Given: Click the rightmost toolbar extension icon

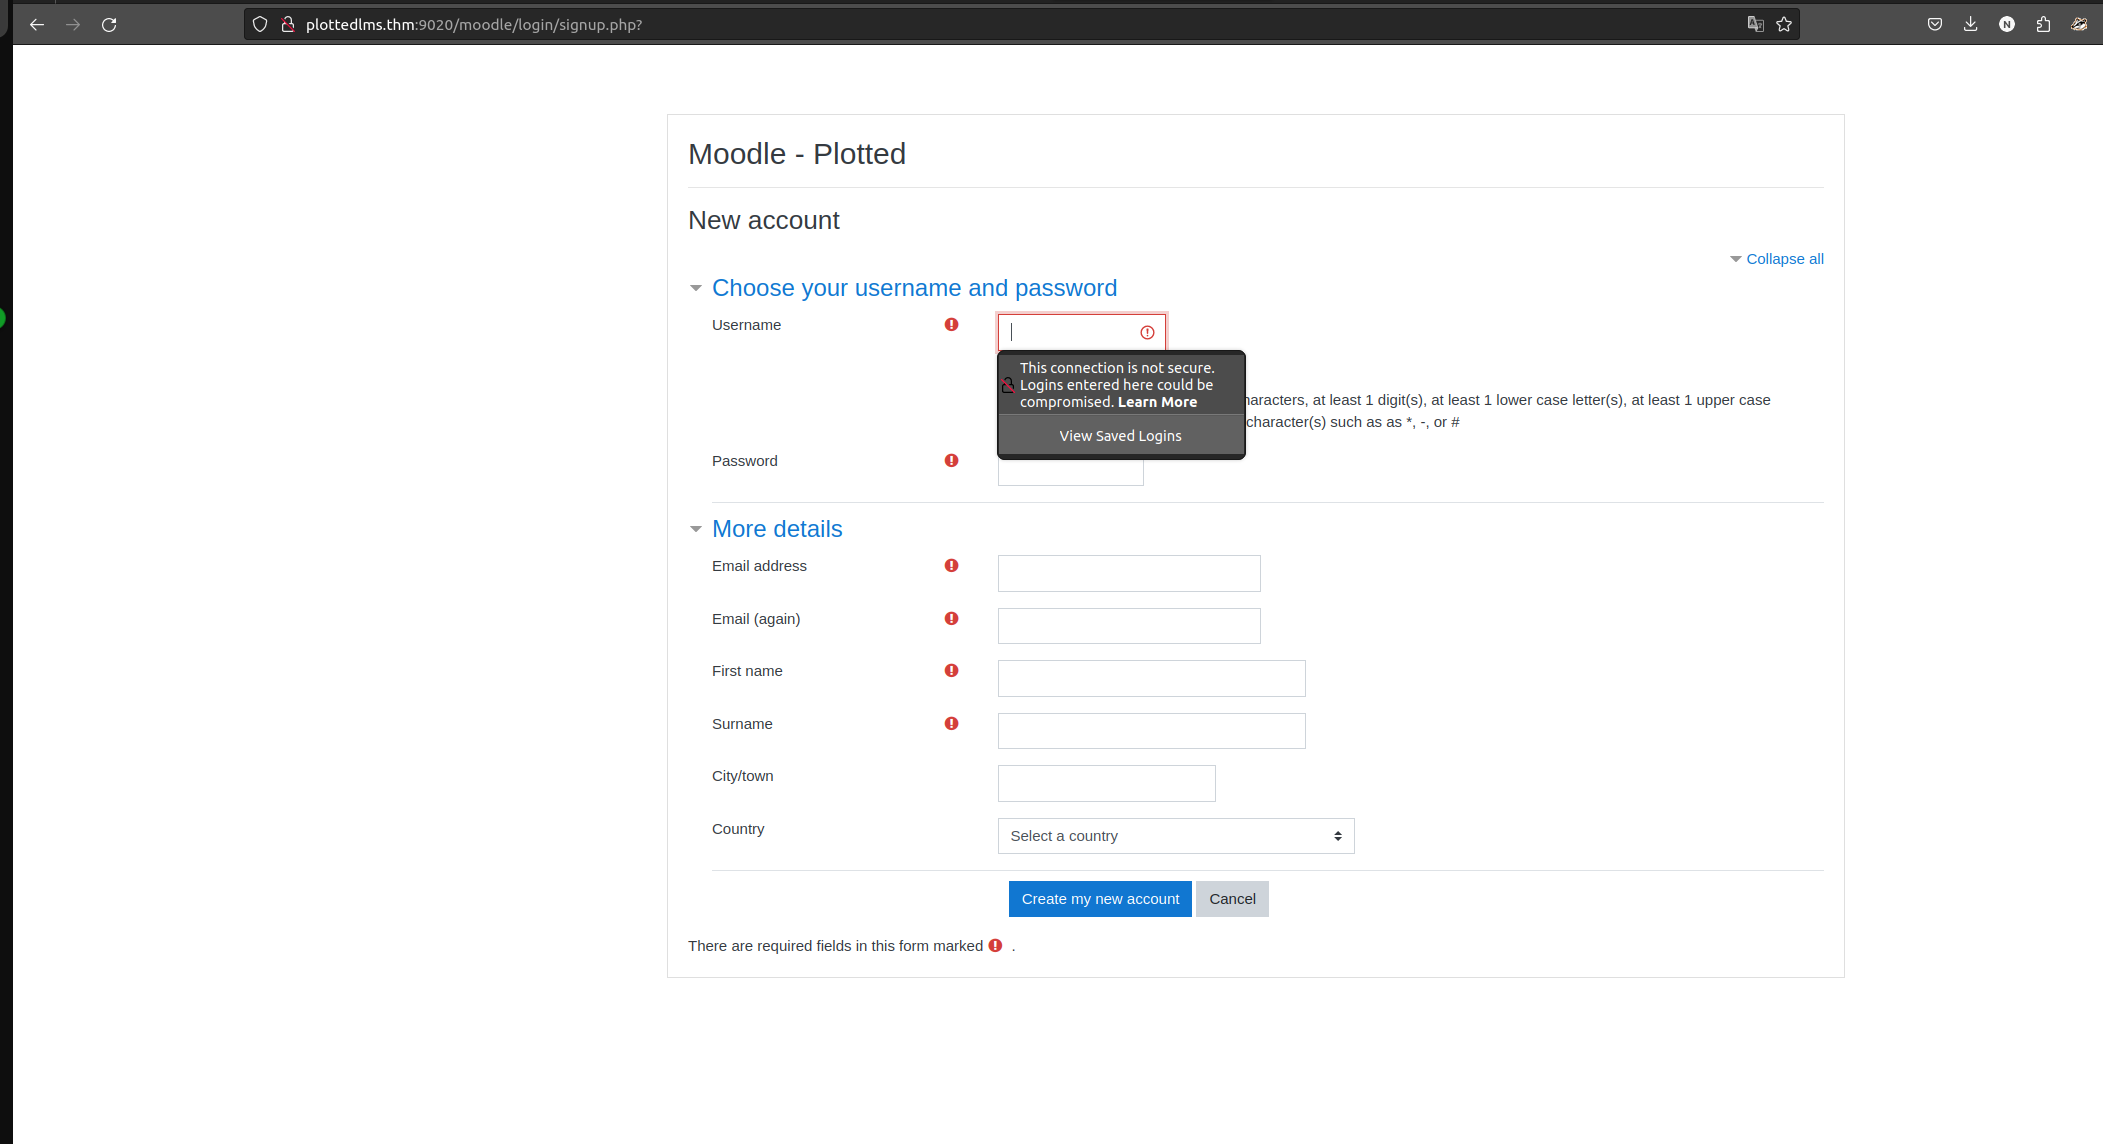Looking at the screenshot, I should point(2079,24).
